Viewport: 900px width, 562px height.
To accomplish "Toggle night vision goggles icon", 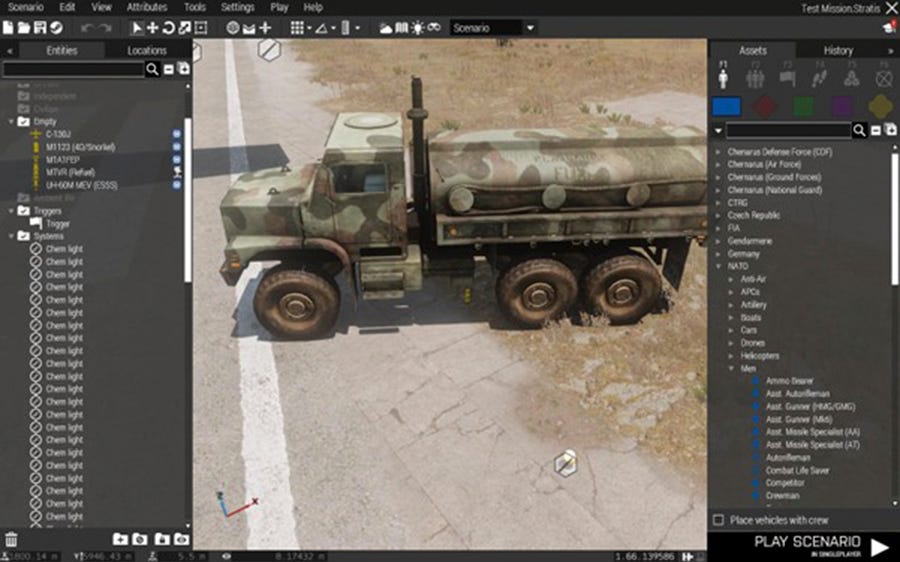I will point(434,28).
